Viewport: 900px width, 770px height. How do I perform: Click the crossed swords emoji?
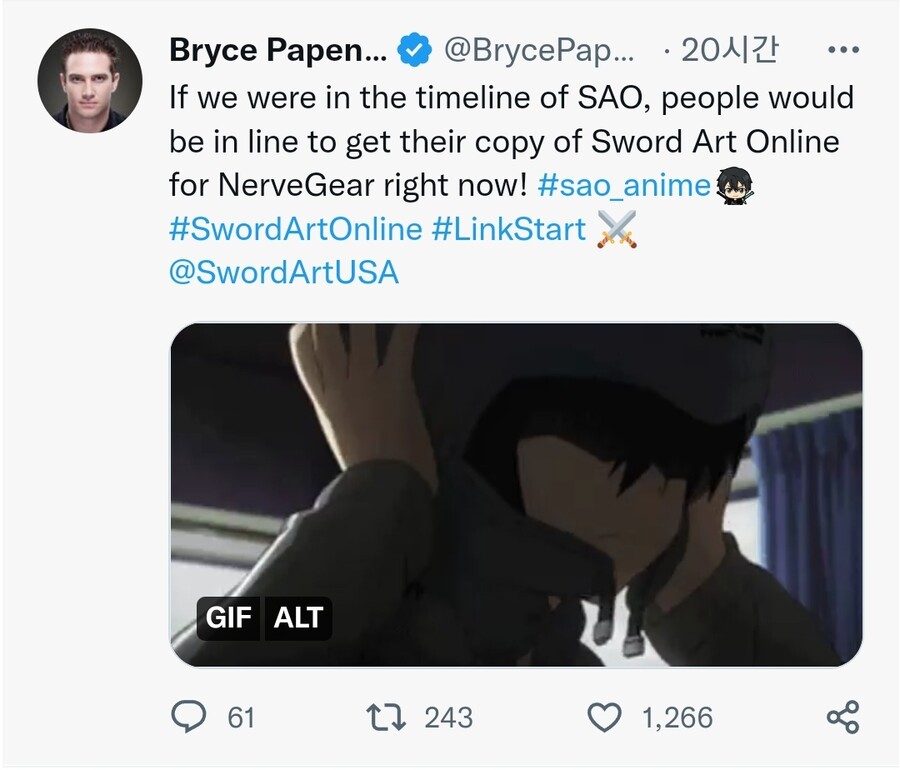click(617, 229)
